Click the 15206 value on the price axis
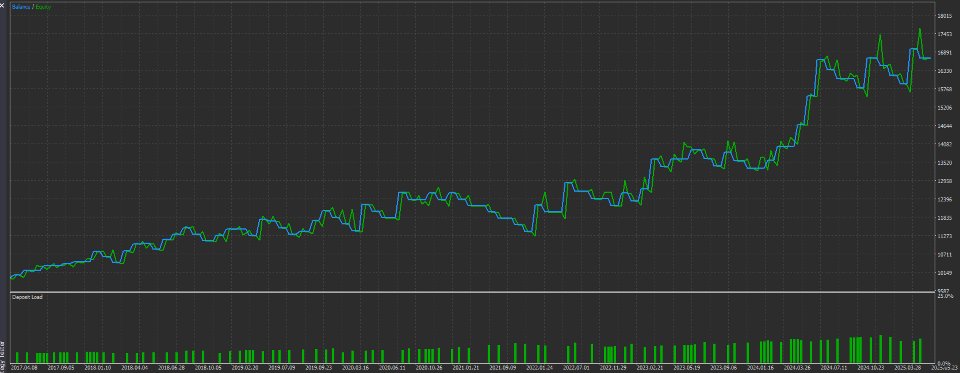Screen dimensions: 960x373 [x=945, y=108]
